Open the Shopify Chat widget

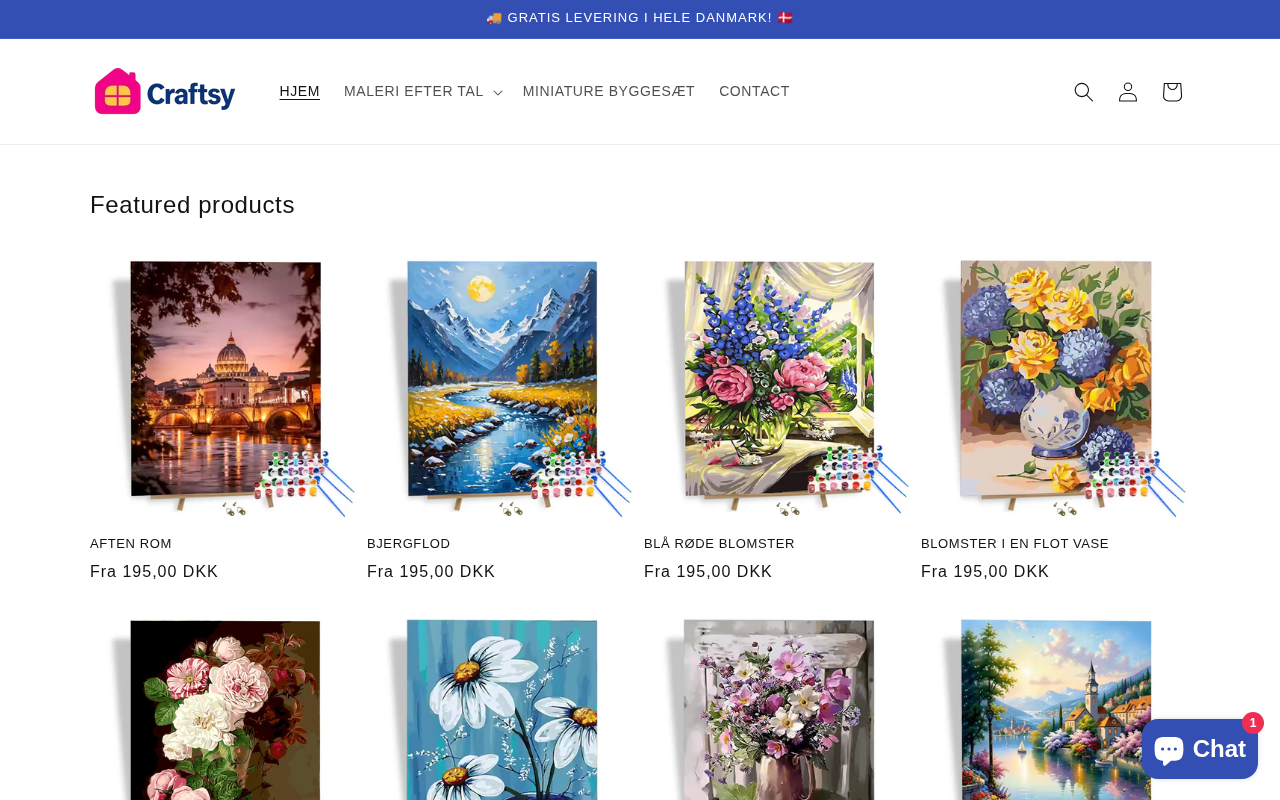click(1200, 749)
